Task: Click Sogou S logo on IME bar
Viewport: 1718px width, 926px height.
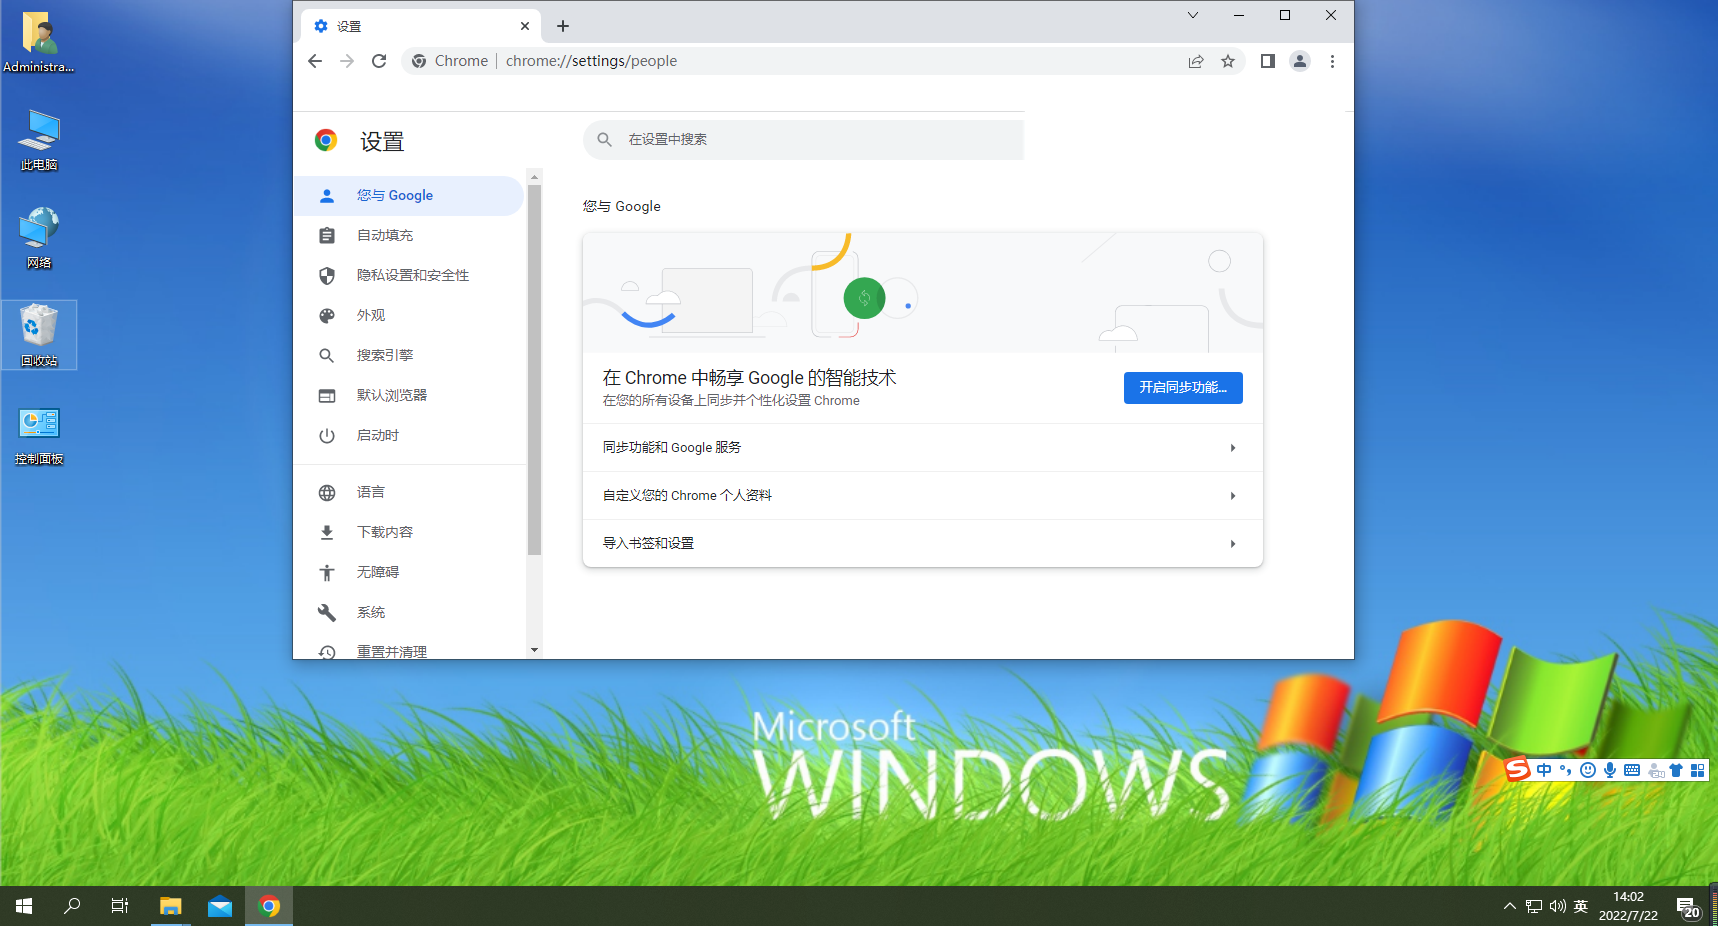Action: [1518, 769]
